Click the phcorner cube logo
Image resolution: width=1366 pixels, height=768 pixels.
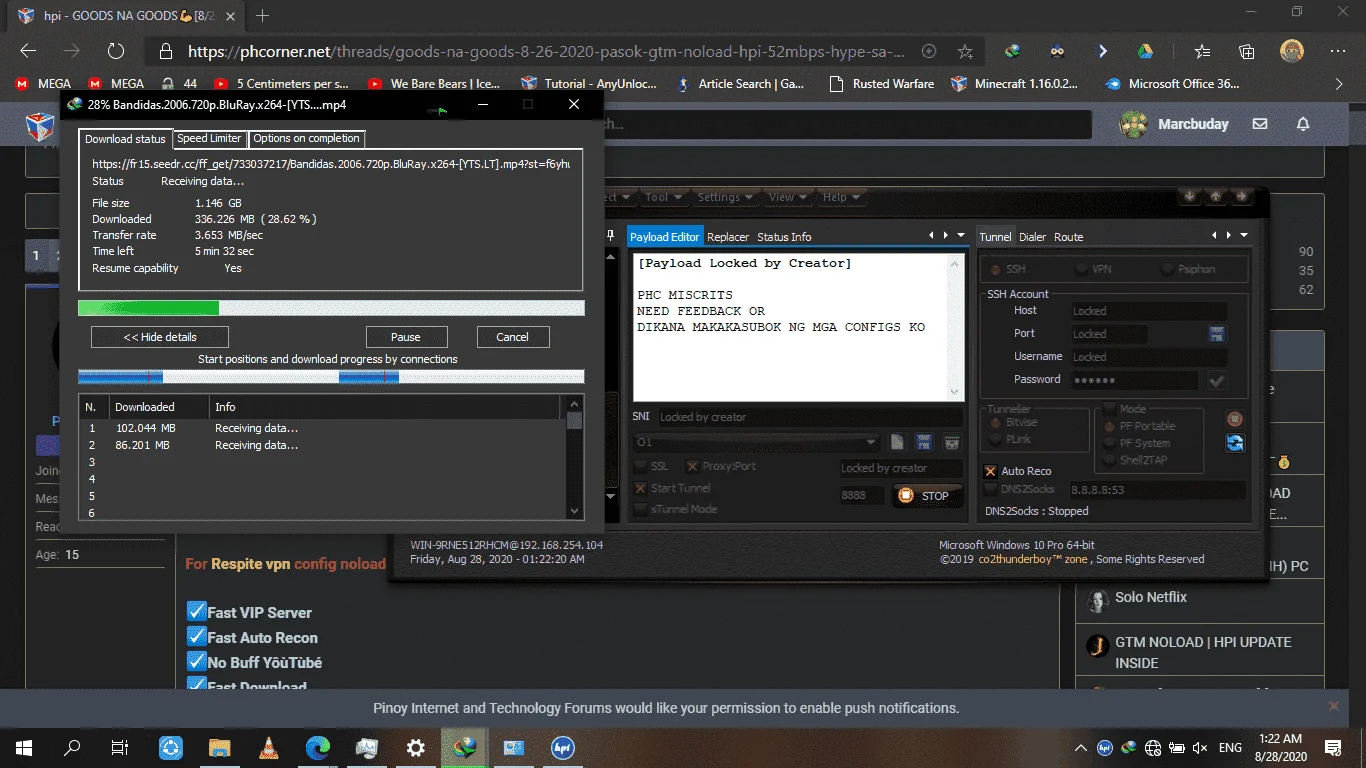pyautogui.click(x=40, y=125)
